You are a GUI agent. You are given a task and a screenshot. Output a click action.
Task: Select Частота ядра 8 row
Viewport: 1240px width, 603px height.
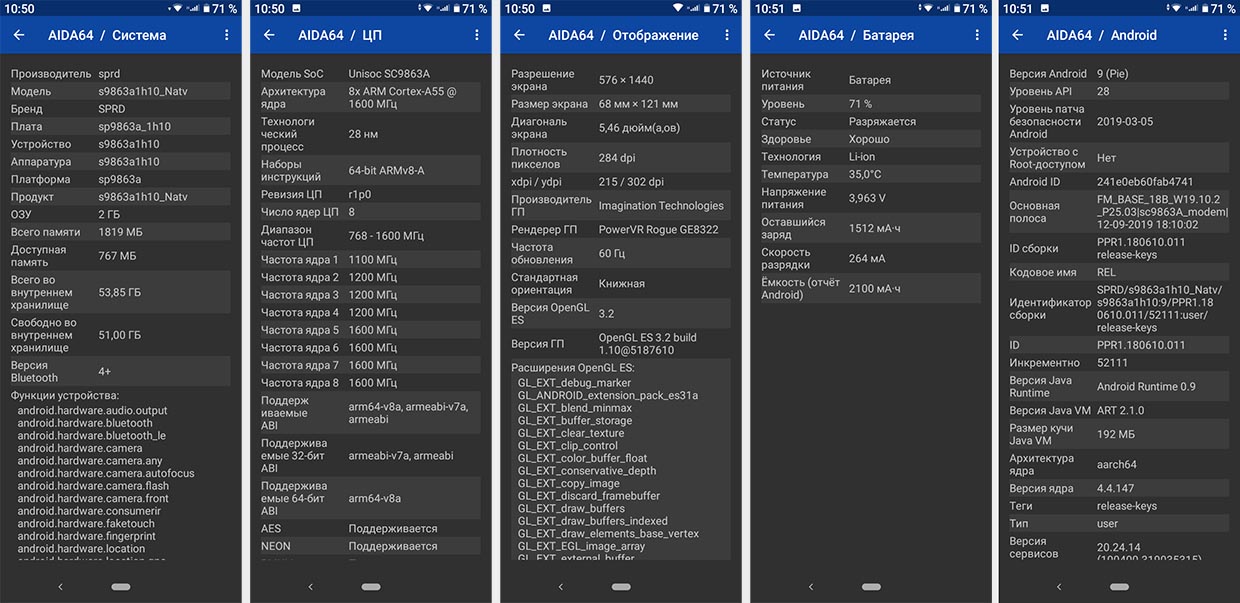coord(370,383)
